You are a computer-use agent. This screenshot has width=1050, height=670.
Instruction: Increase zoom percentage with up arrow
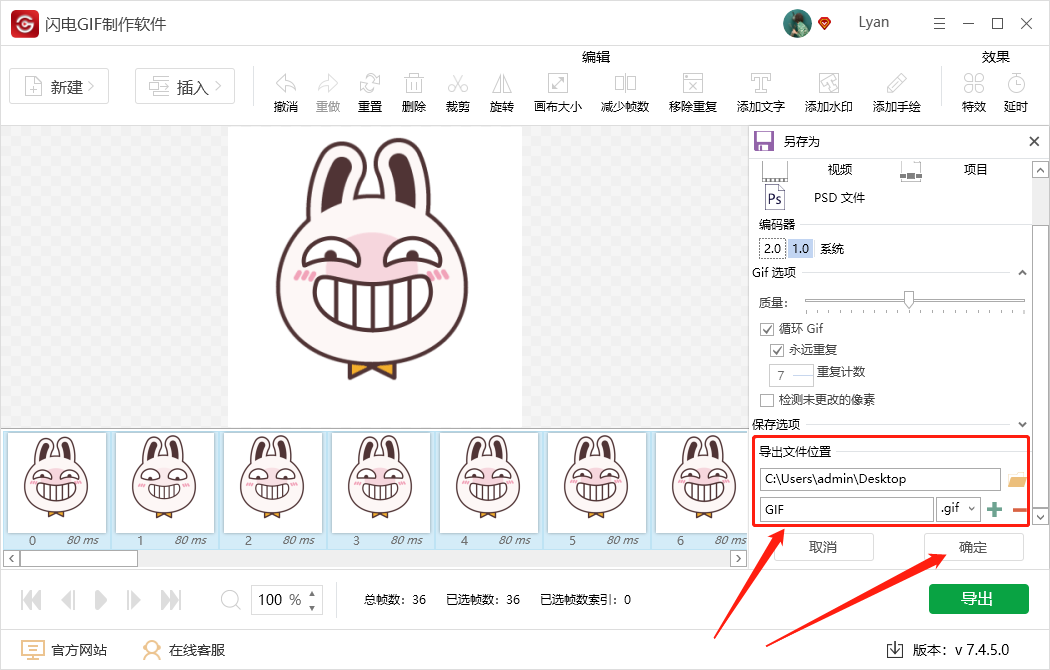tap(312, 593)
